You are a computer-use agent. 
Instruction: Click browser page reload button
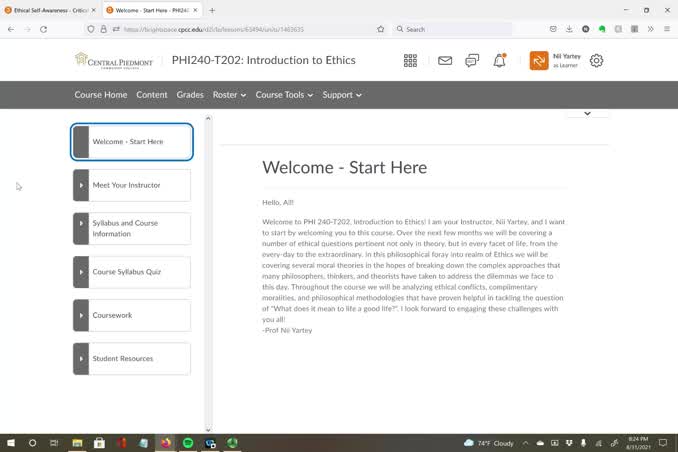coord(43,29)
